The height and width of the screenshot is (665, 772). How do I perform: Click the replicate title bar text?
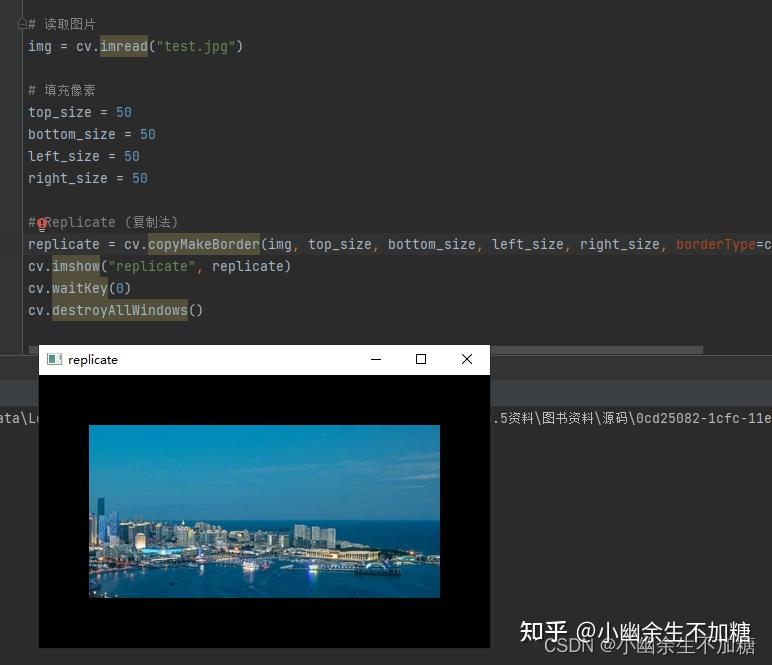point(93,360)
